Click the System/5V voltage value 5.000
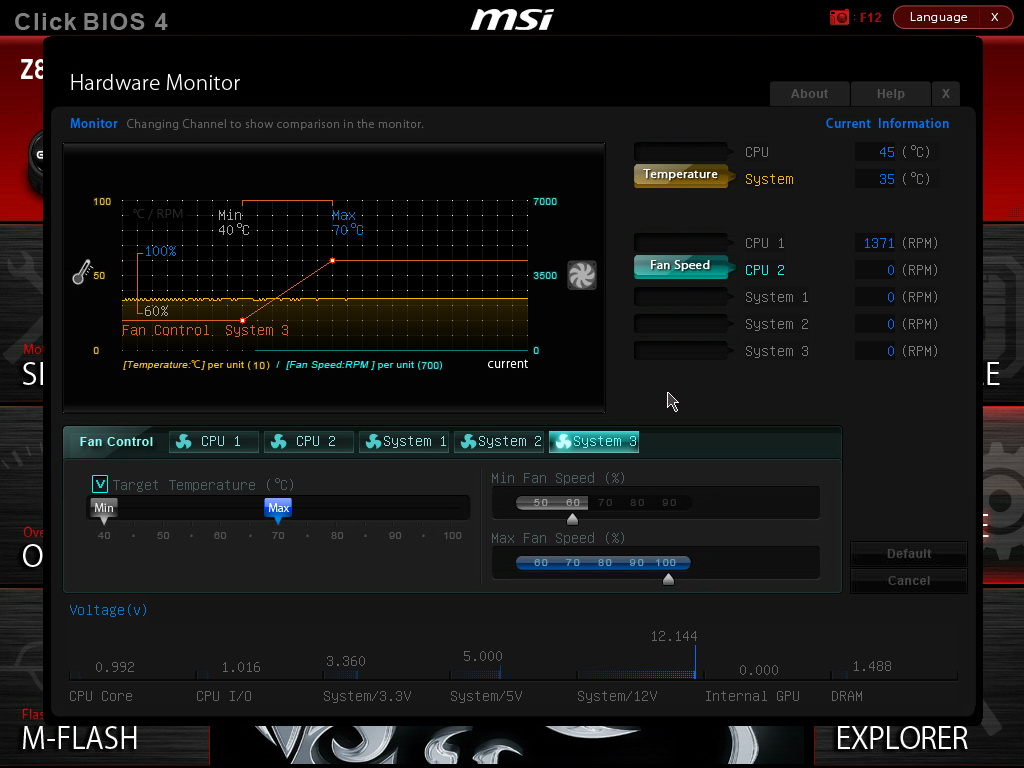Screen dimensions: 1024x768 pyautogui.click(x=483, y=656)
